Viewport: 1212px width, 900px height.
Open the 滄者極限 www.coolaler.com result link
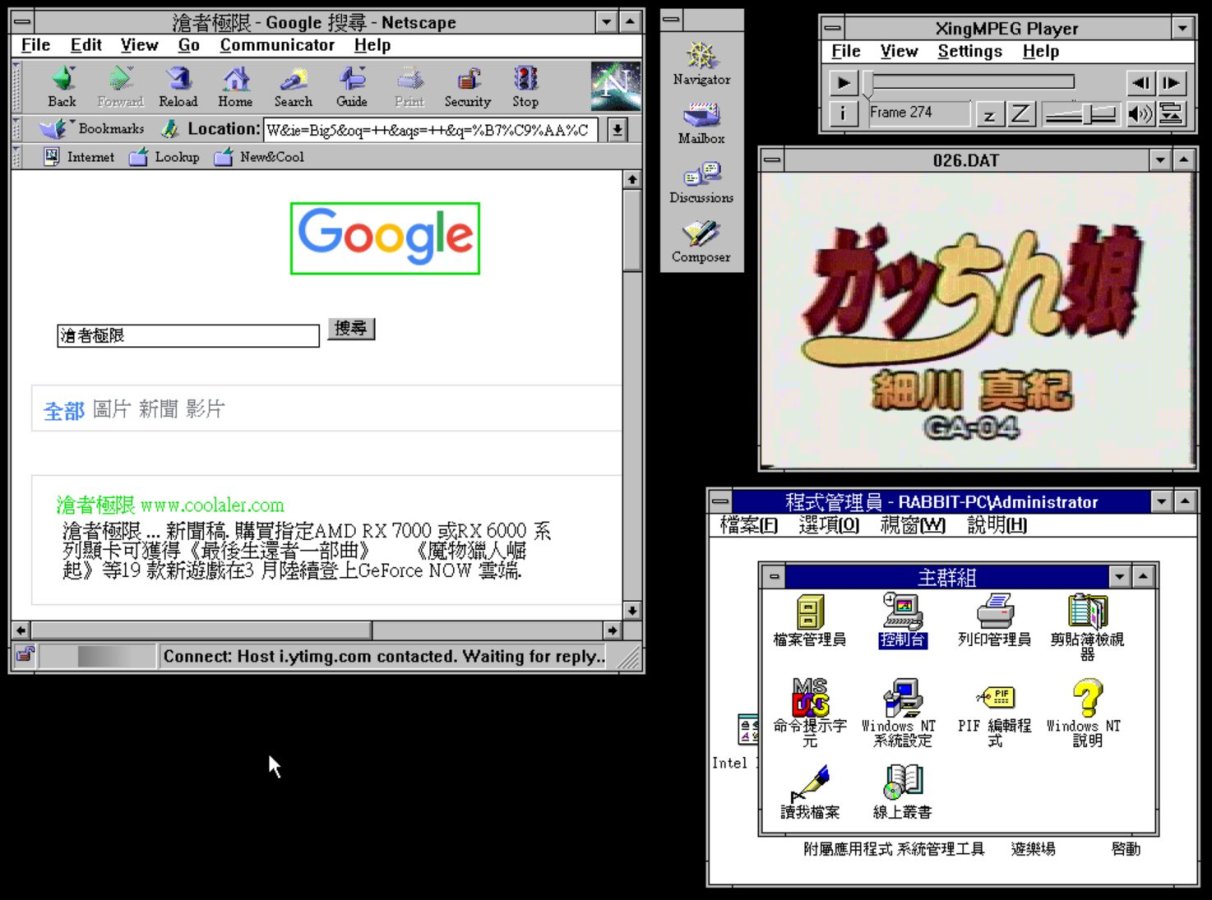click(x=170, y=505)
